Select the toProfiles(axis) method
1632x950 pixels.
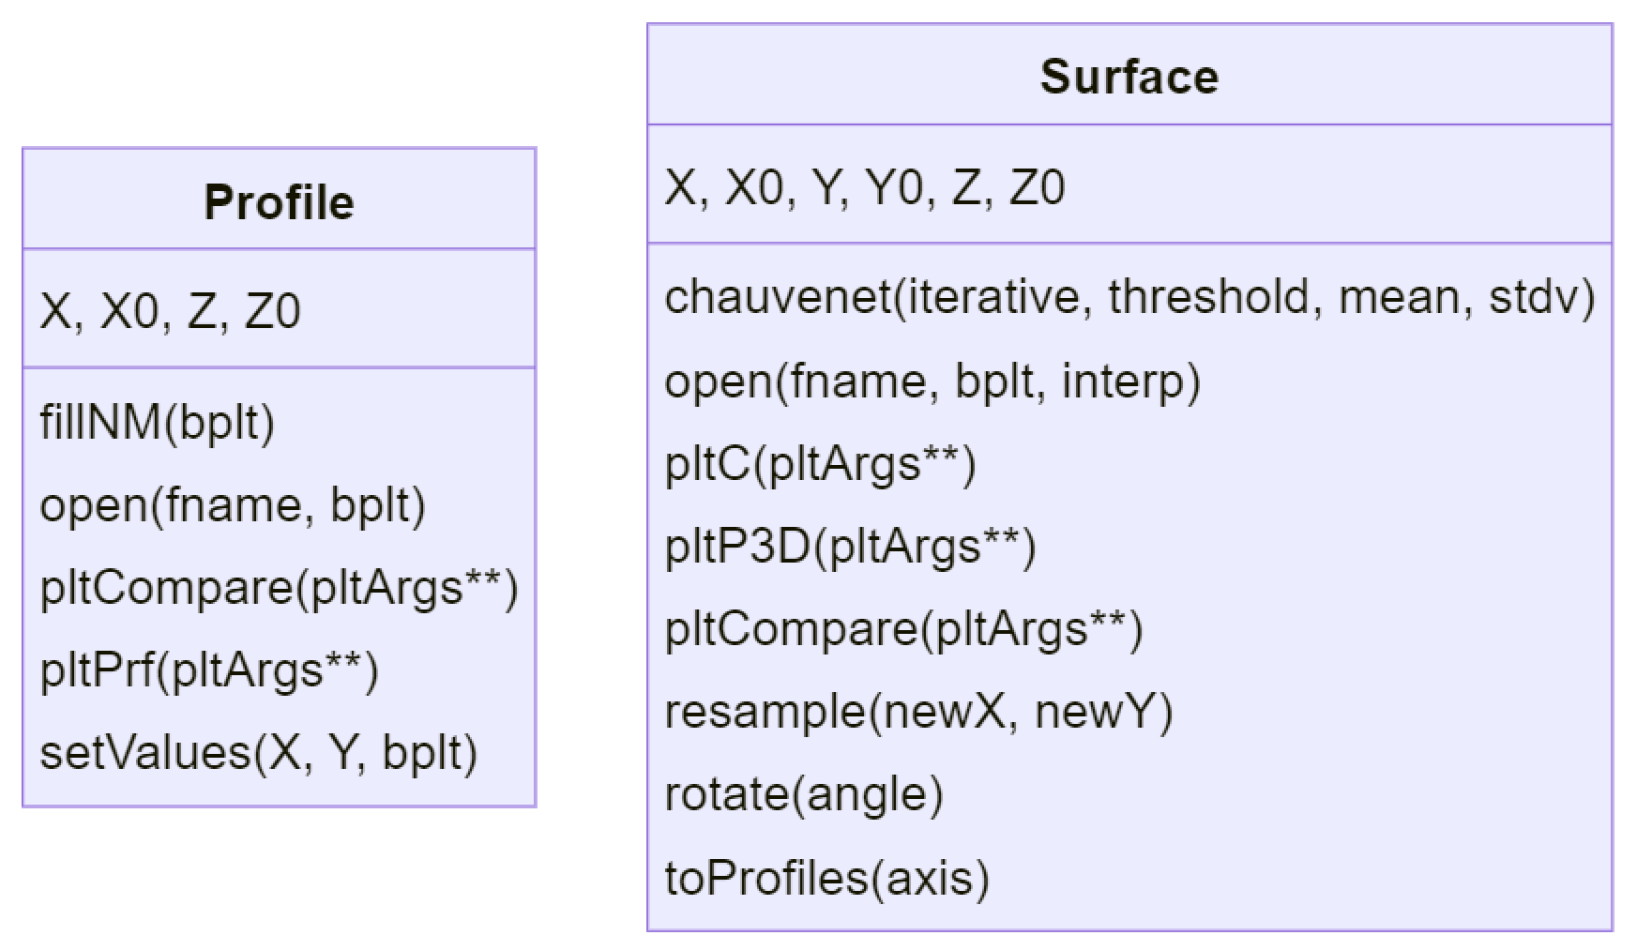pos(827,878)
